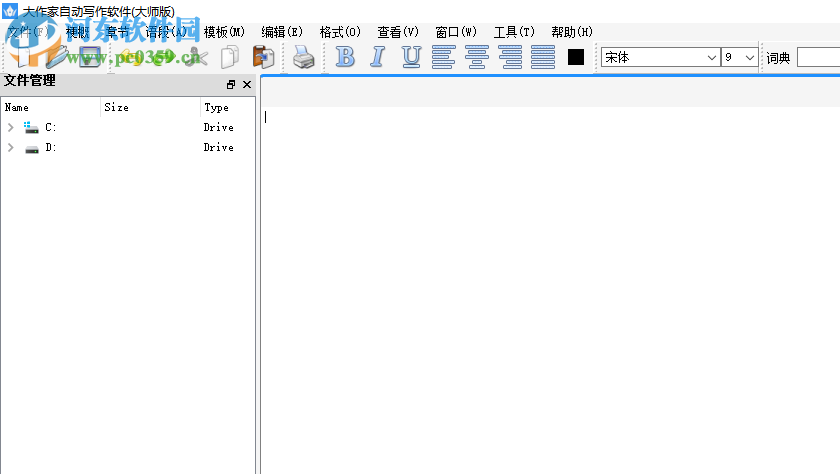Image resolution: width=840 pixels, height=474 pixels.
Task: Click the redo arrow icon
Action: pos(164,57)
